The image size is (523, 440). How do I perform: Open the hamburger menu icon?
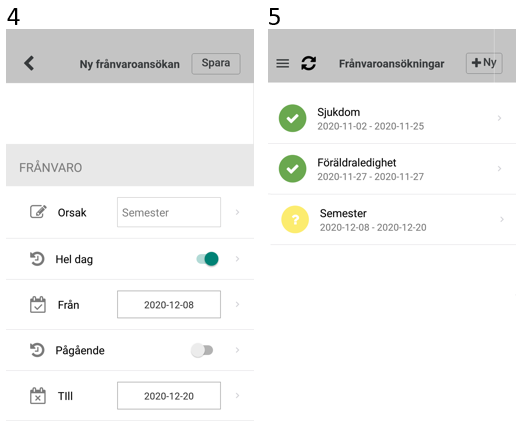pos(283,63)
